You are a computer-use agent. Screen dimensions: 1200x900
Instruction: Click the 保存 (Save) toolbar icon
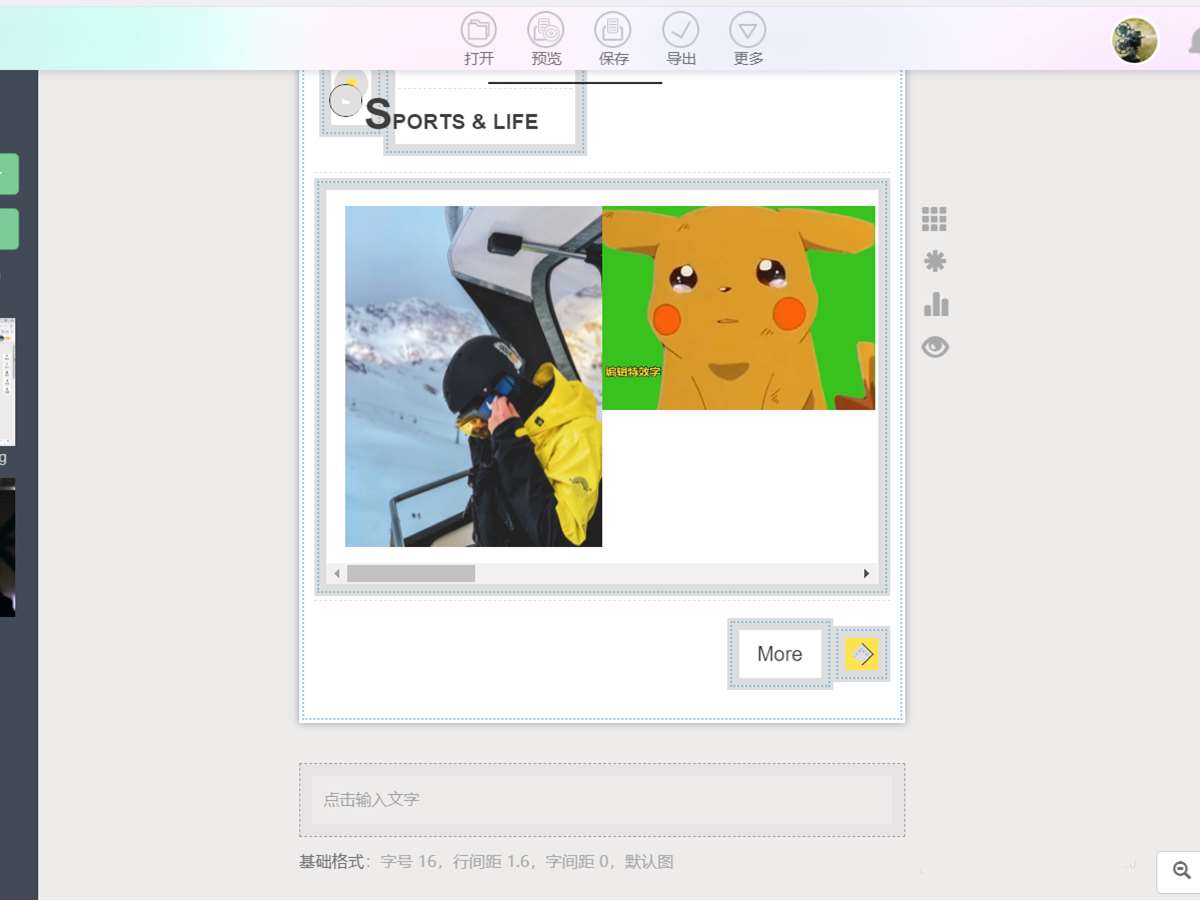click(x=613, y=29)
